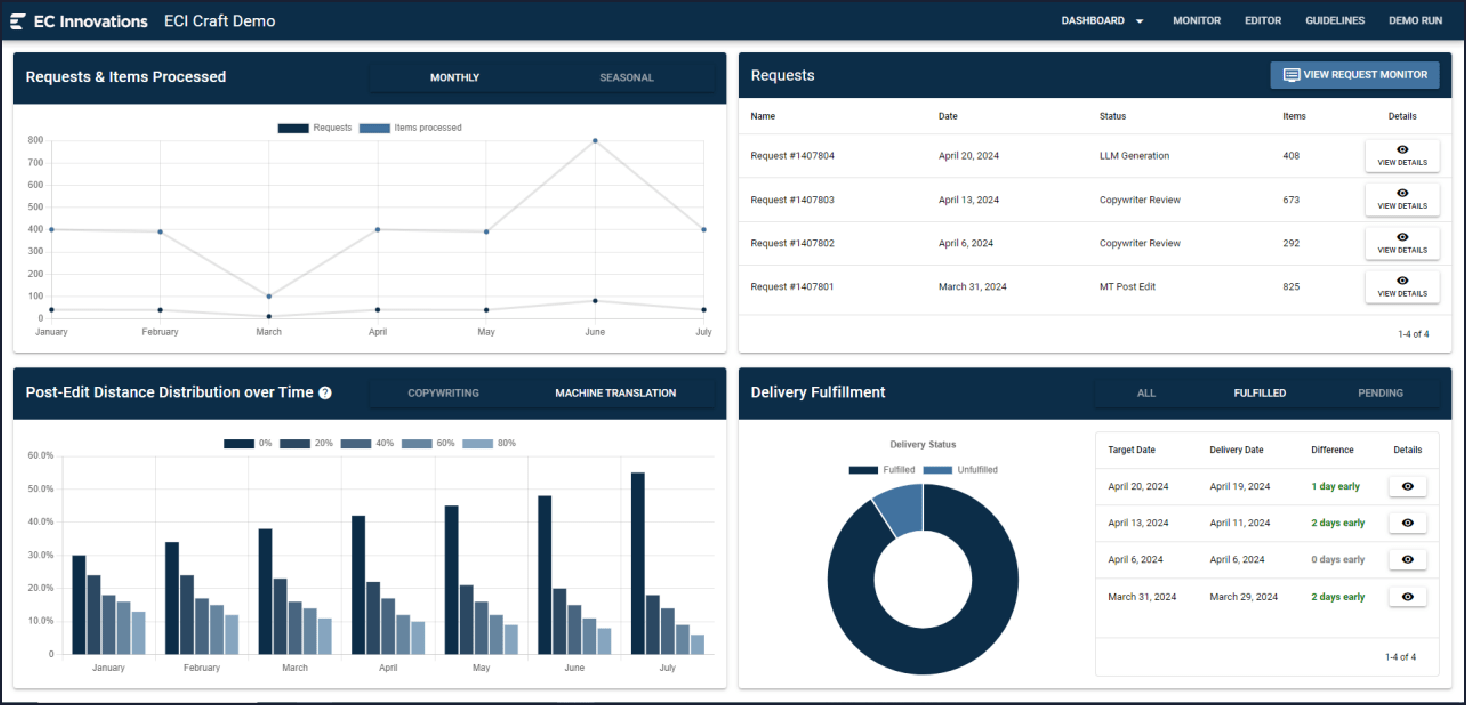
Task: Click the EC Innovations logo icon
Action: [17, 21]
